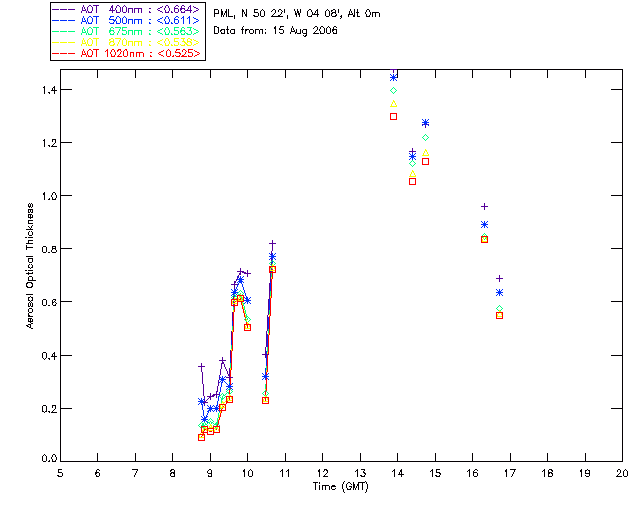The image size is (640, 512).
Task: Click the 'Data from: 15 Aug 2006' line
Action: point(276,31)
